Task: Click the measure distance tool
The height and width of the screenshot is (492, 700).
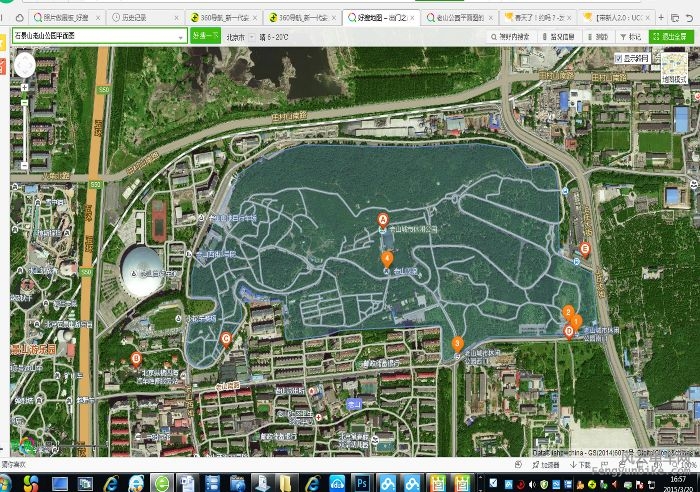Action: 597,36
